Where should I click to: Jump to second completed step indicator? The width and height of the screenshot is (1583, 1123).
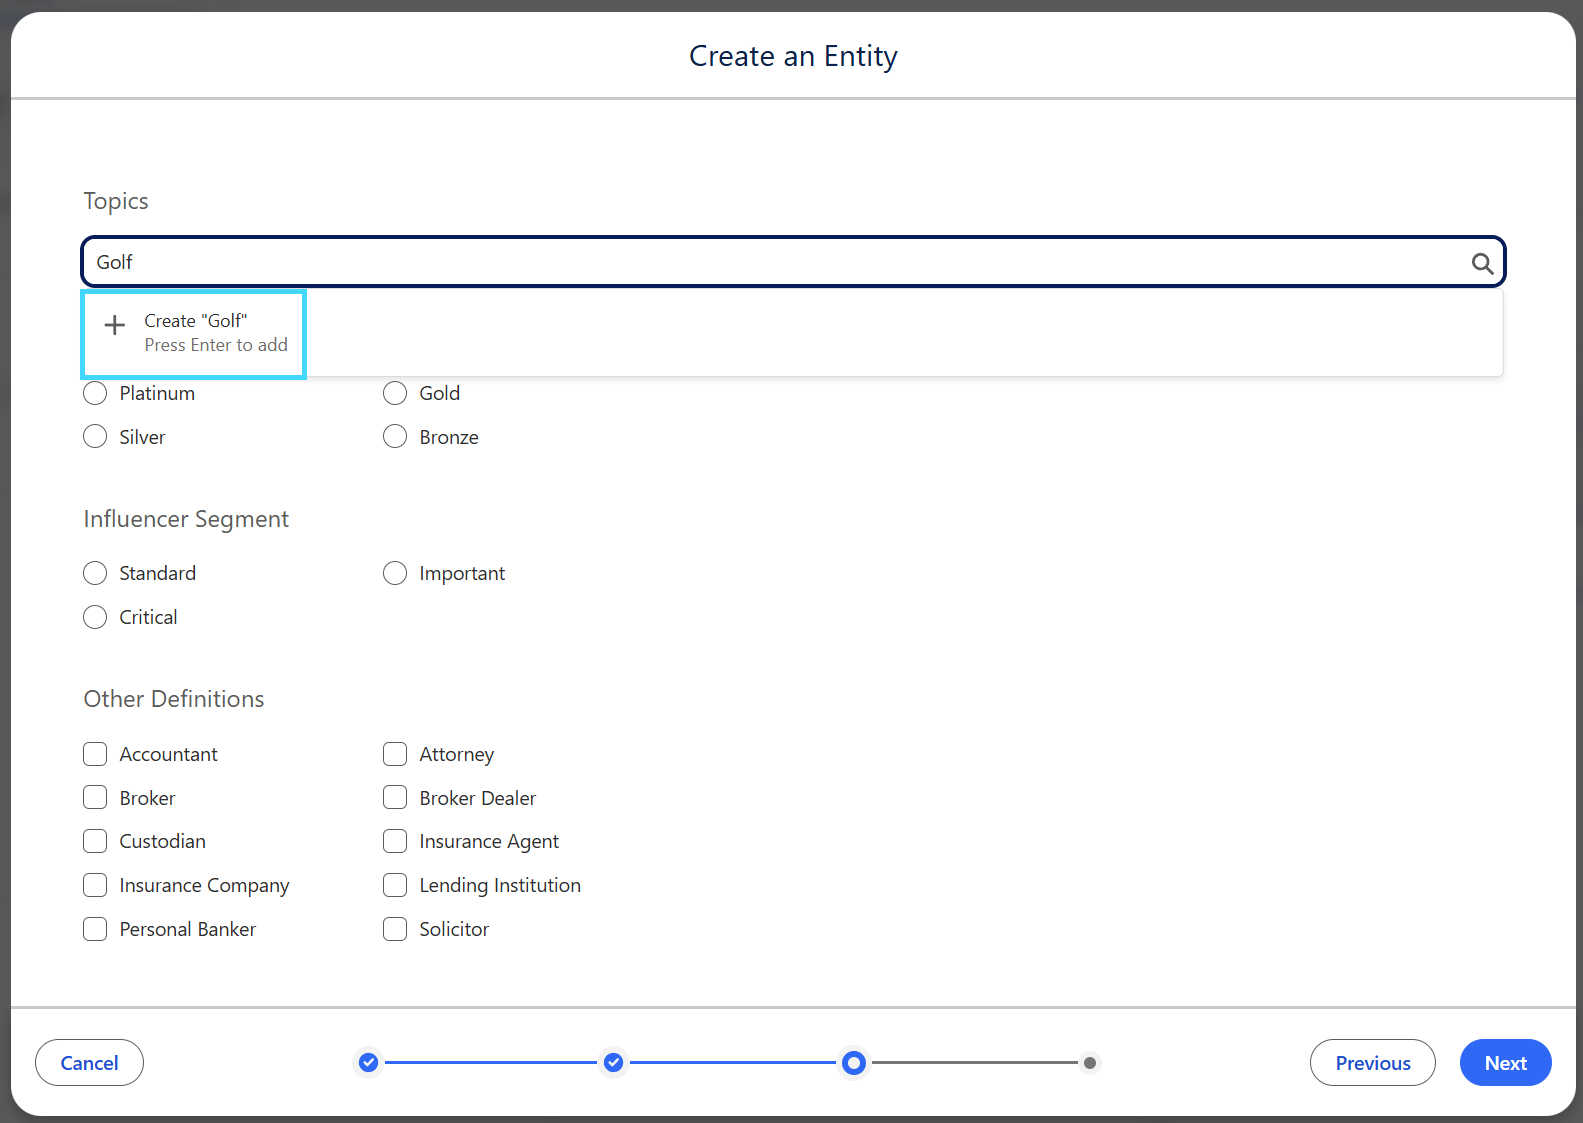pyautogui.click(x=614, y=1062)
